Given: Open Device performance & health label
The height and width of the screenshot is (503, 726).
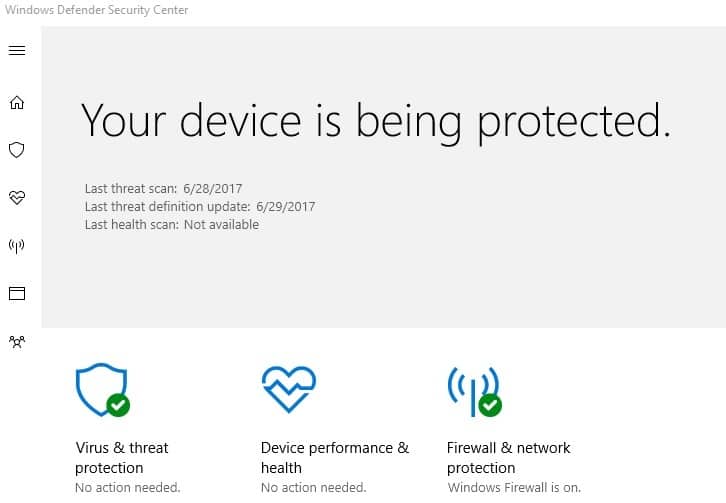Looking at the screenshot, I should click(x=335, y=458).
